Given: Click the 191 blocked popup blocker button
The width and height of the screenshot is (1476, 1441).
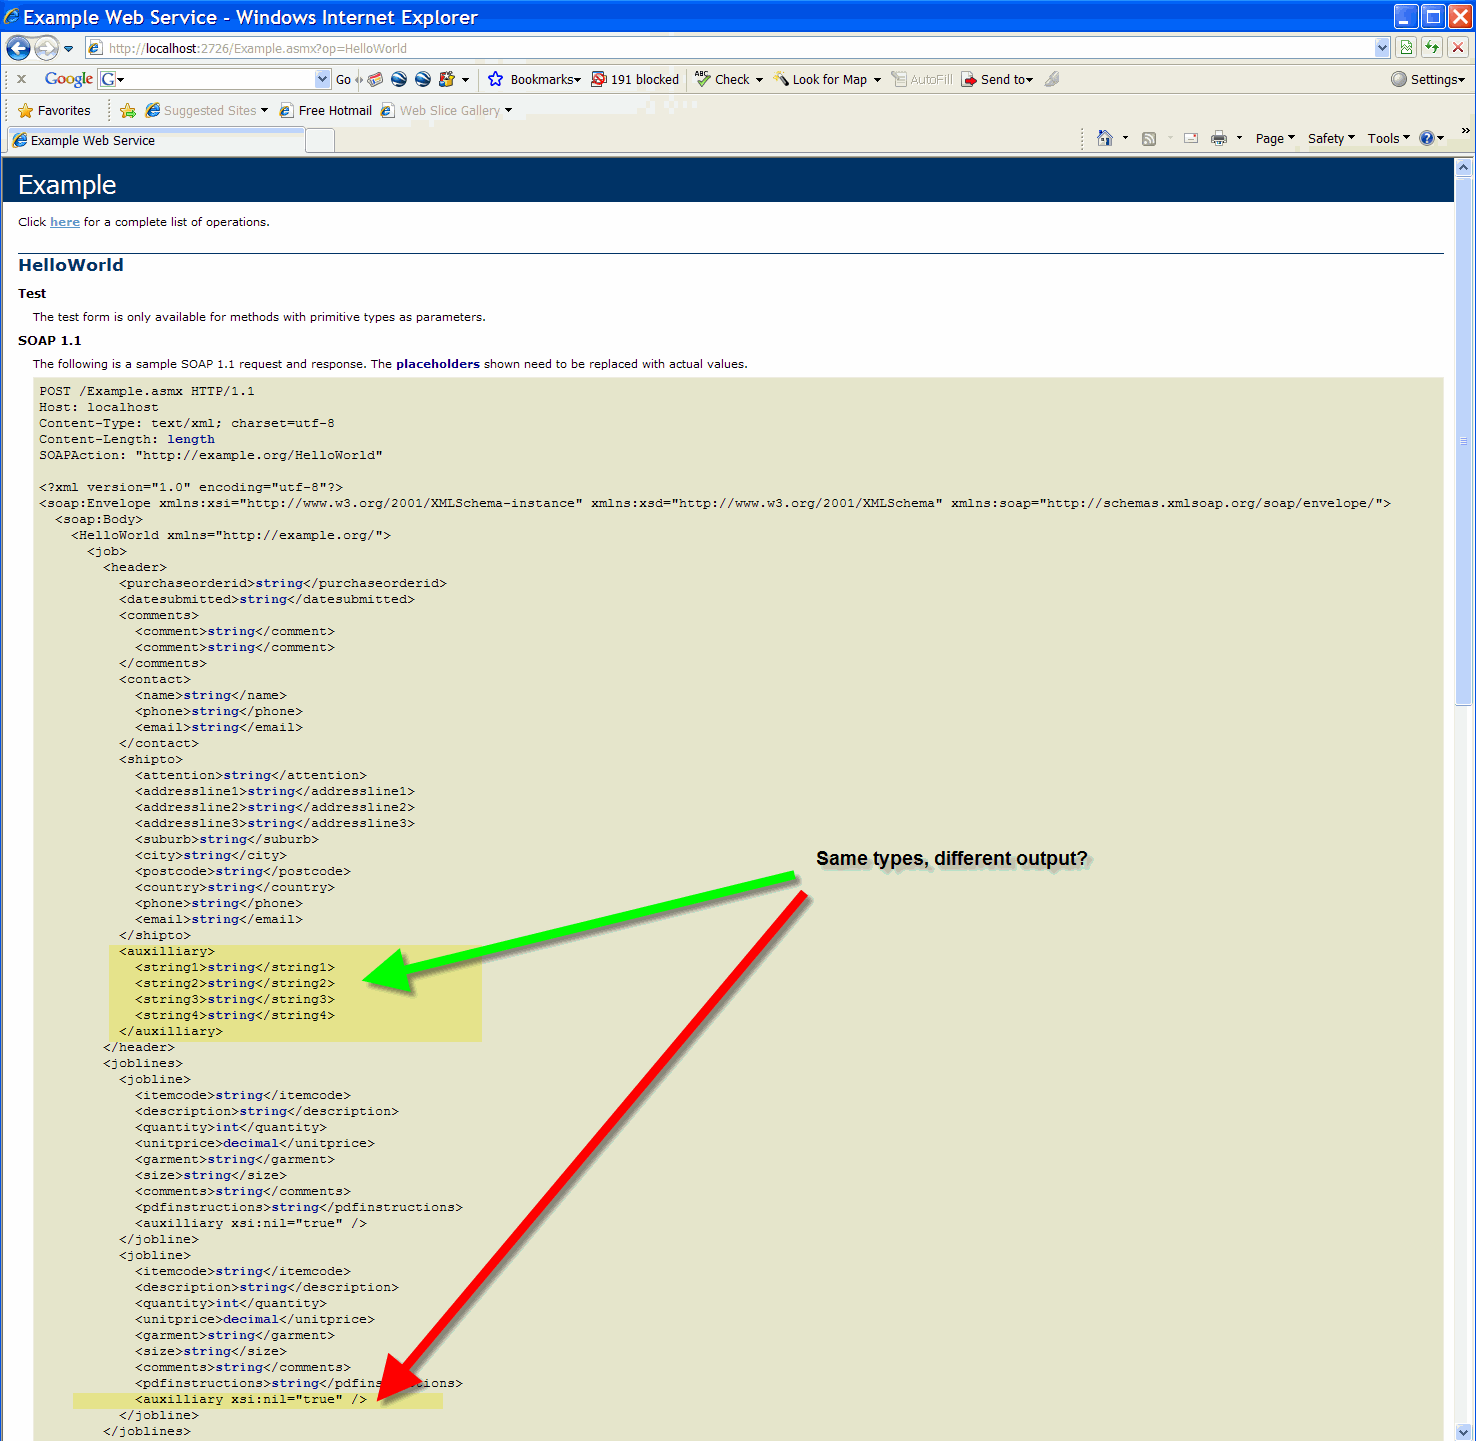Looking at the screenshot, I should (635, 80).
